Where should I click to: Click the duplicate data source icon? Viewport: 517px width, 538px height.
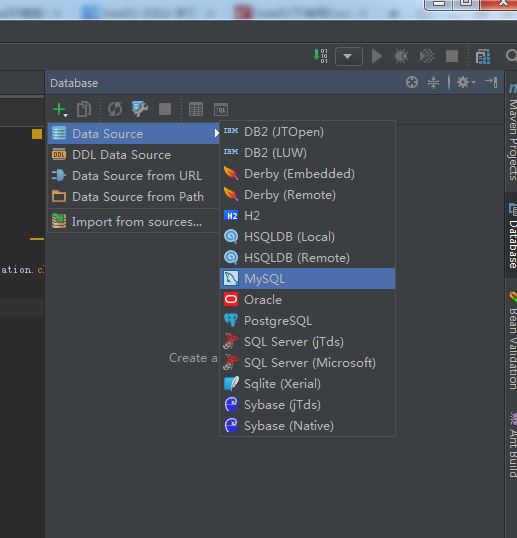[x=84, y=109]
